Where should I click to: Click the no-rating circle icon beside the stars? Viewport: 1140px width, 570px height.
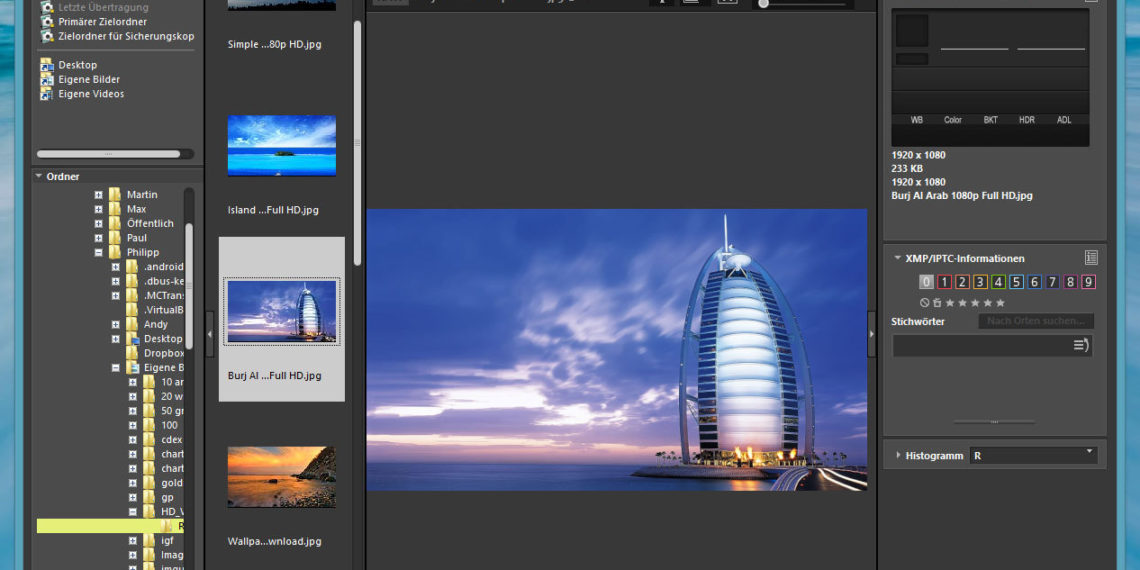925,302
